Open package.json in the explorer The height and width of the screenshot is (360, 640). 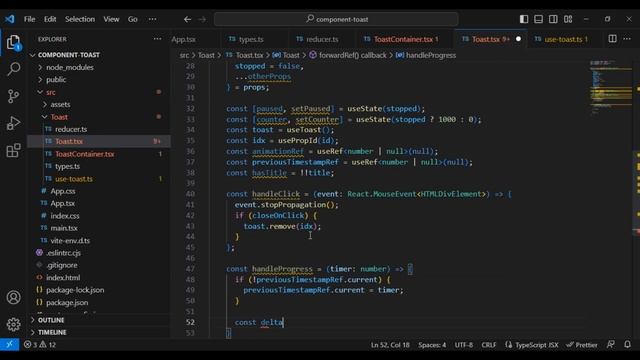click(67, 302)
